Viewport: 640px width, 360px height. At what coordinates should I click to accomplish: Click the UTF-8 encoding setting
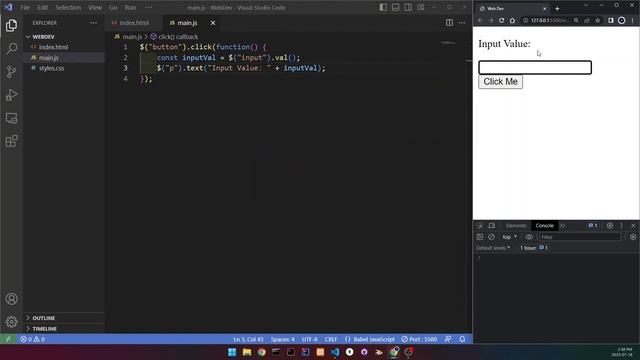click(309, 339)
